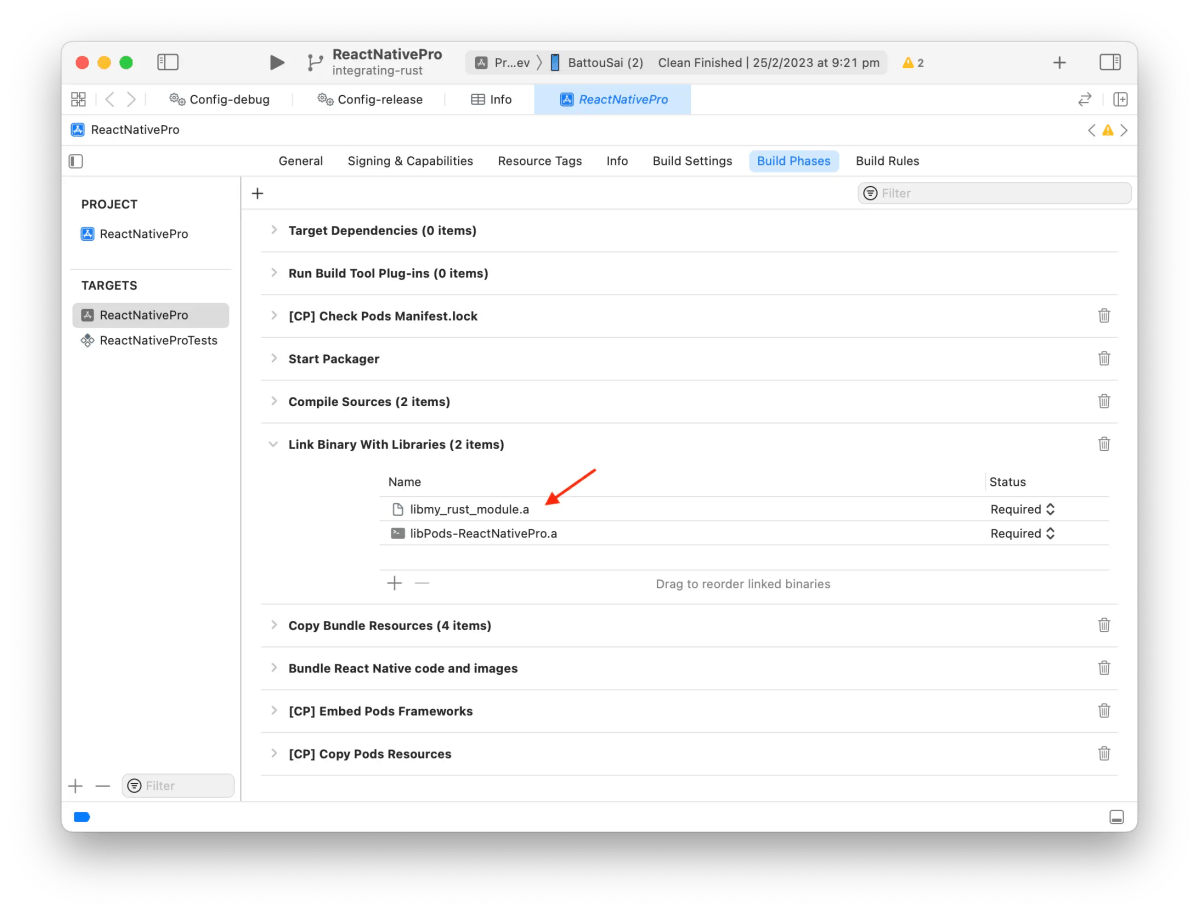Image resolution: width=1199 pixels, height=913 pixels.
Task: Open Resource Tags tab
Action: click(x=540, y=161)
